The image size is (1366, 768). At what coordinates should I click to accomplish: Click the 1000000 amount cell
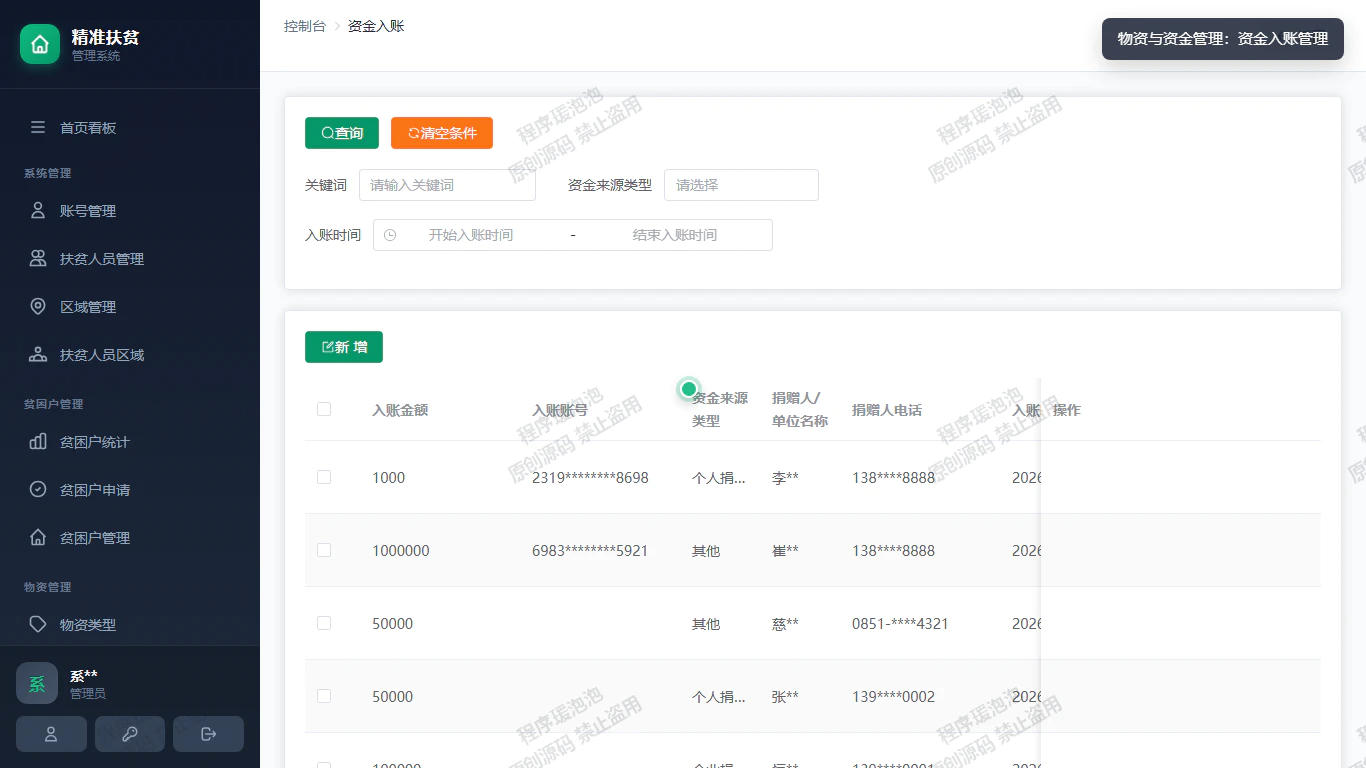(x=401, y=551)
